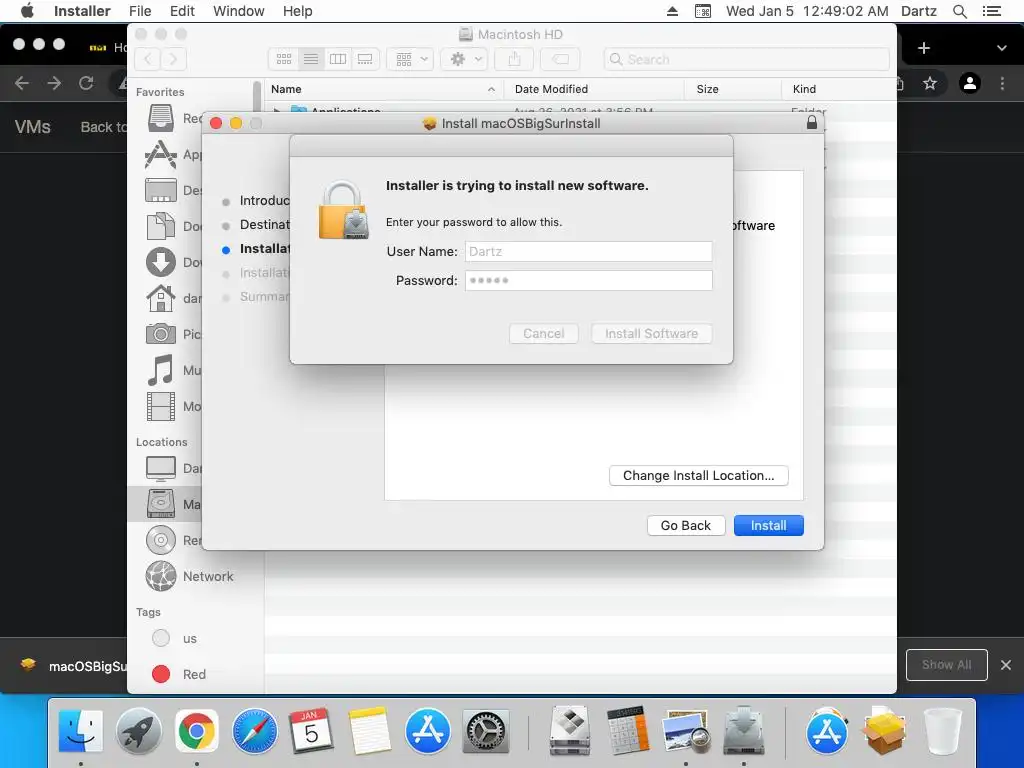Open the Help menu
1024x768 pixels.
tap(298, 11)
